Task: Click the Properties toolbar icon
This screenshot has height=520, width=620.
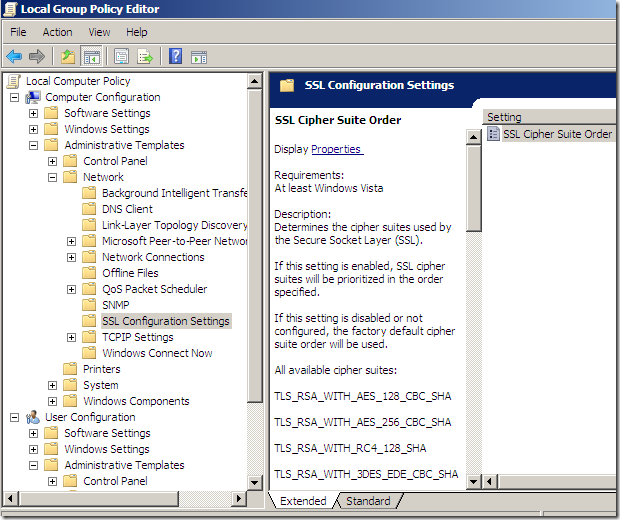Action: [x=121, y=57]
